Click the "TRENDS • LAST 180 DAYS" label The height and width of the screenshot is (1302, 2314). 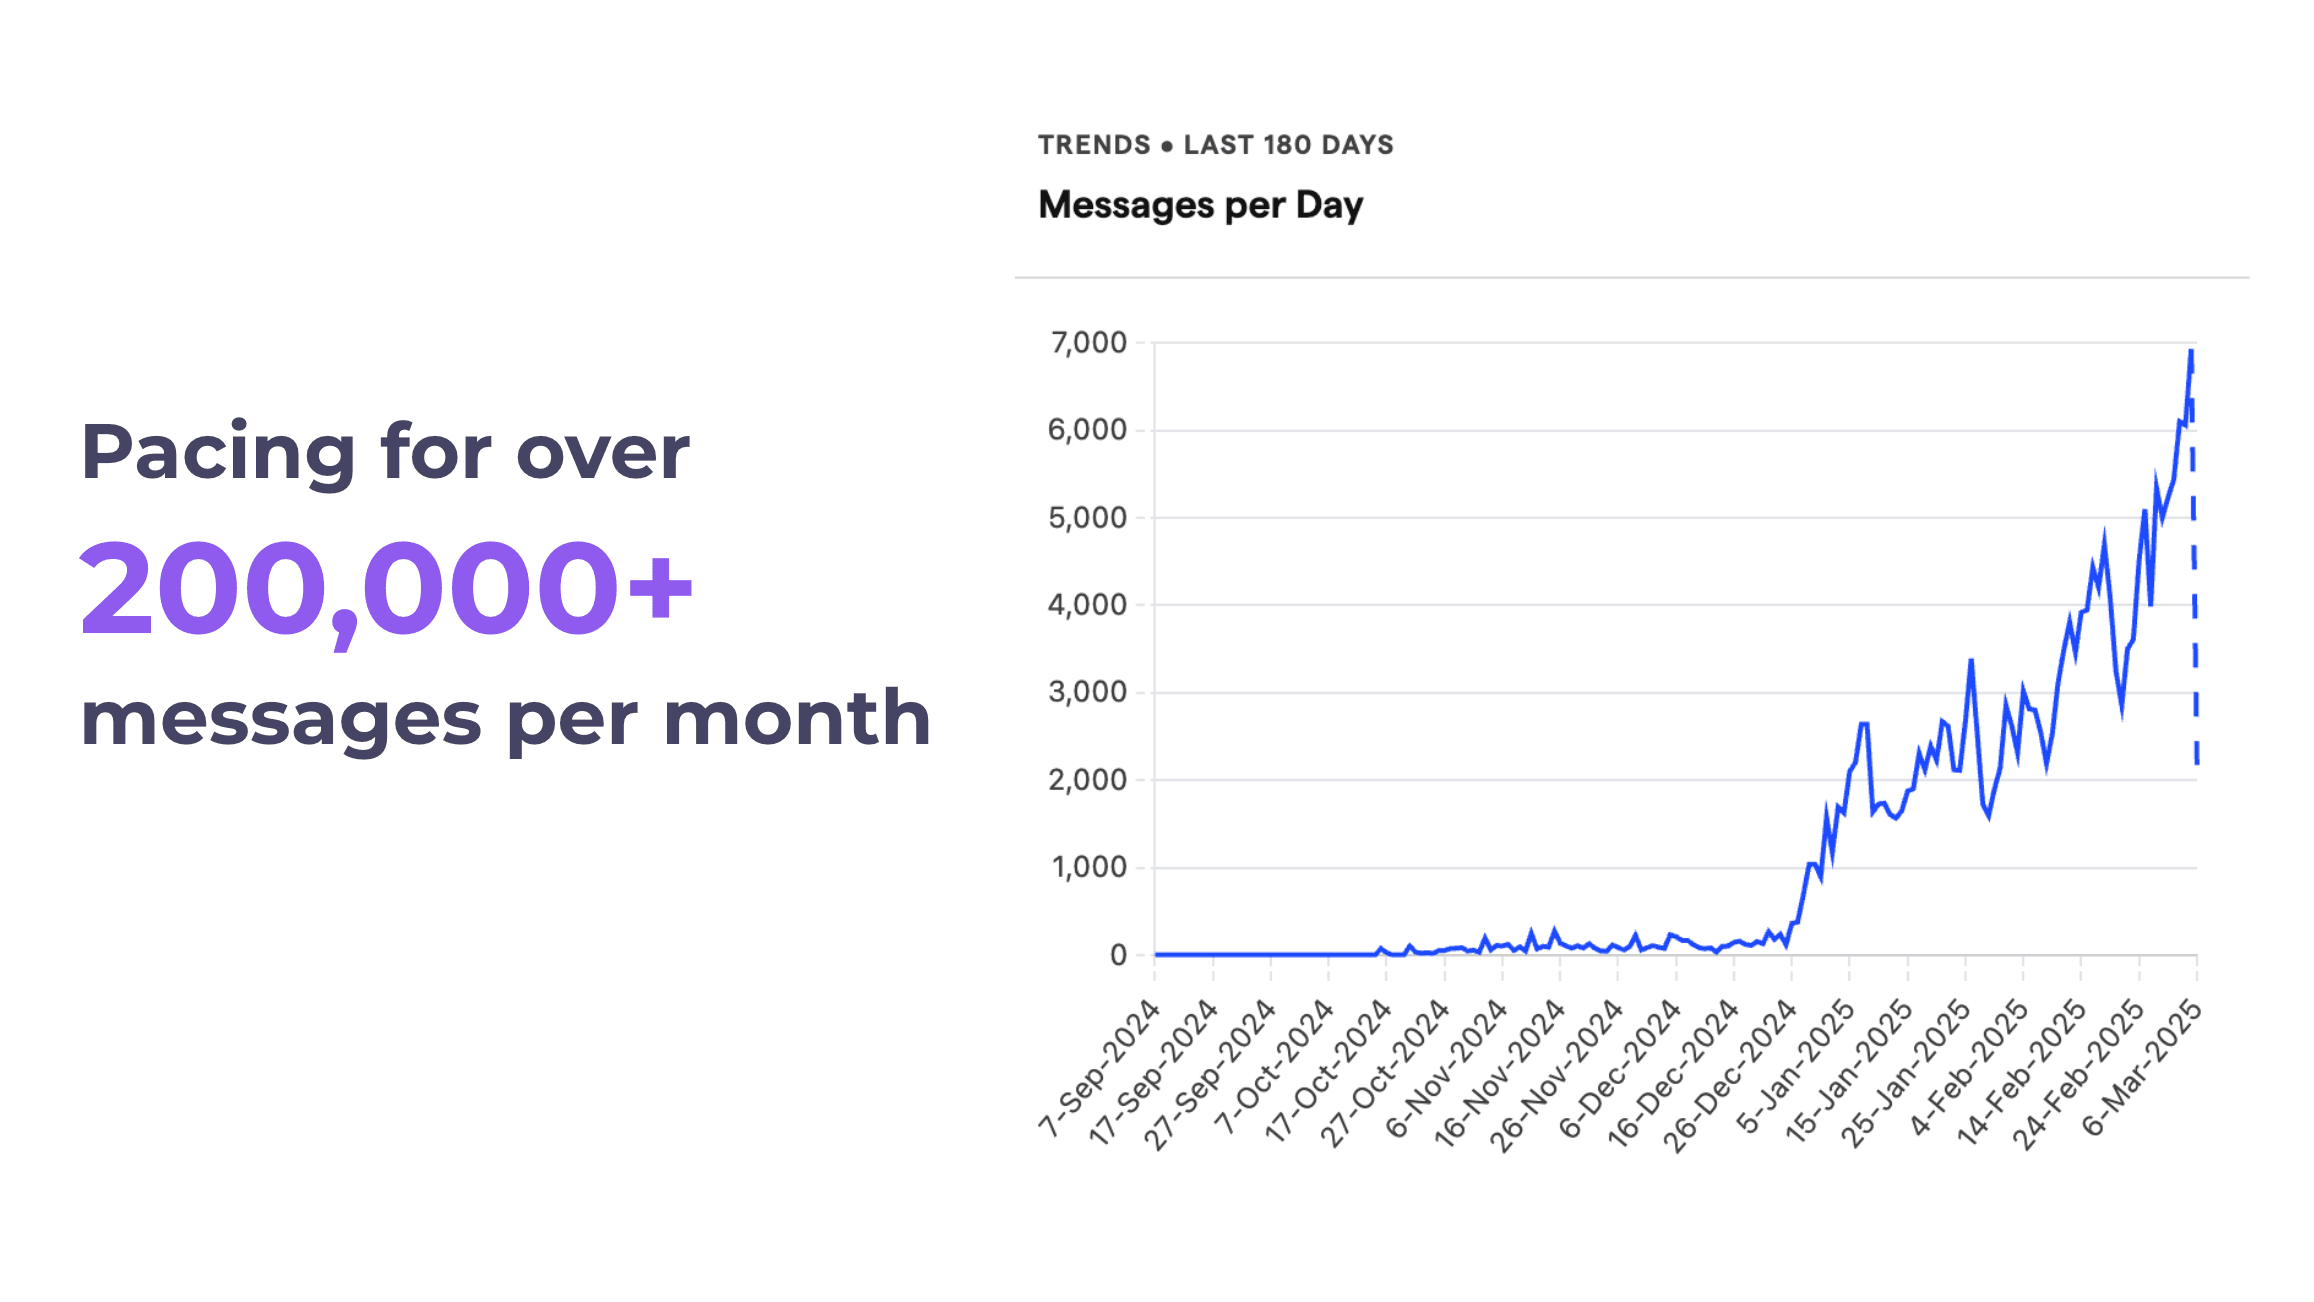click(1215, 145)
